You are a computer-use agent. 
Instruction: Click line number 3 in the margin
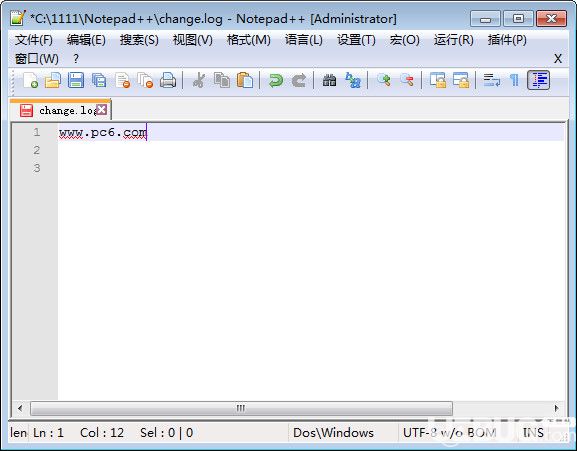pos(36,168)
